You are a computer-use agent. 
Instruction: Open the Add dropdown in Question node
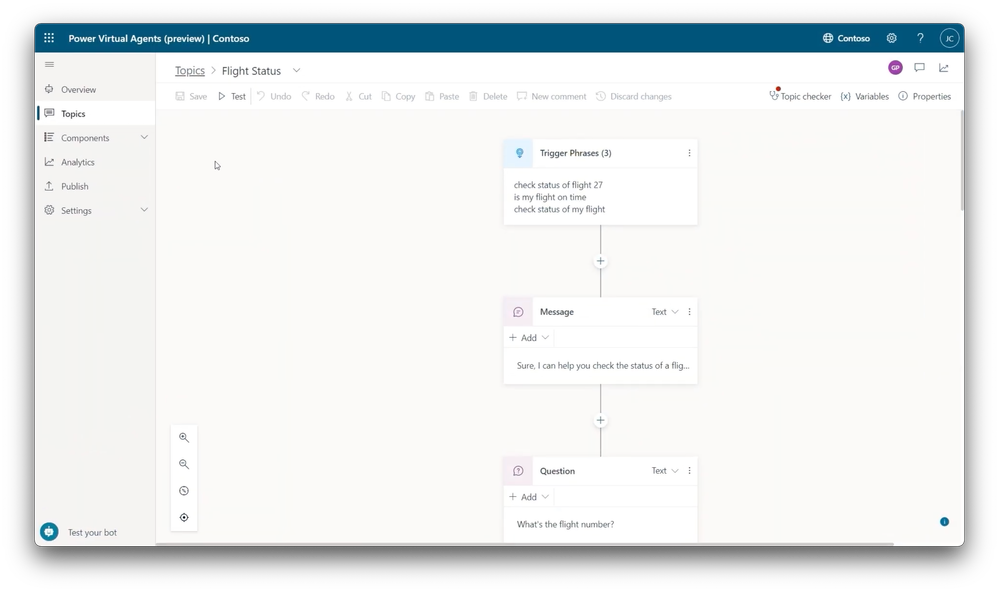pyautogui.click(x=529, y=497)
